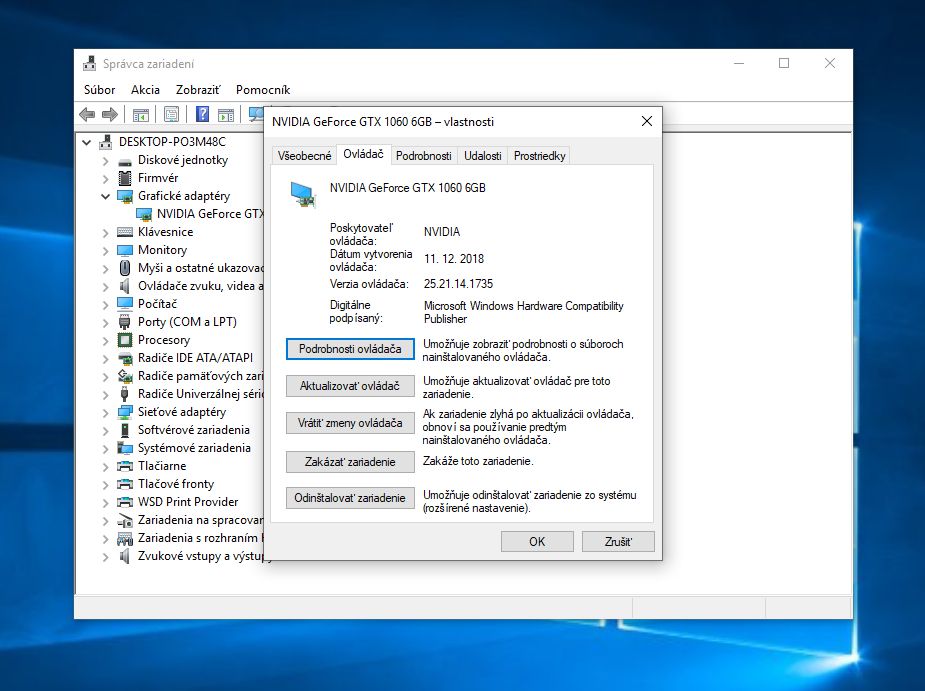Image resolution: width=925 pixels, height=691 pixels.
Task: Expand the Zariadenia s rozhraním branch
Action: pos(106,538)
